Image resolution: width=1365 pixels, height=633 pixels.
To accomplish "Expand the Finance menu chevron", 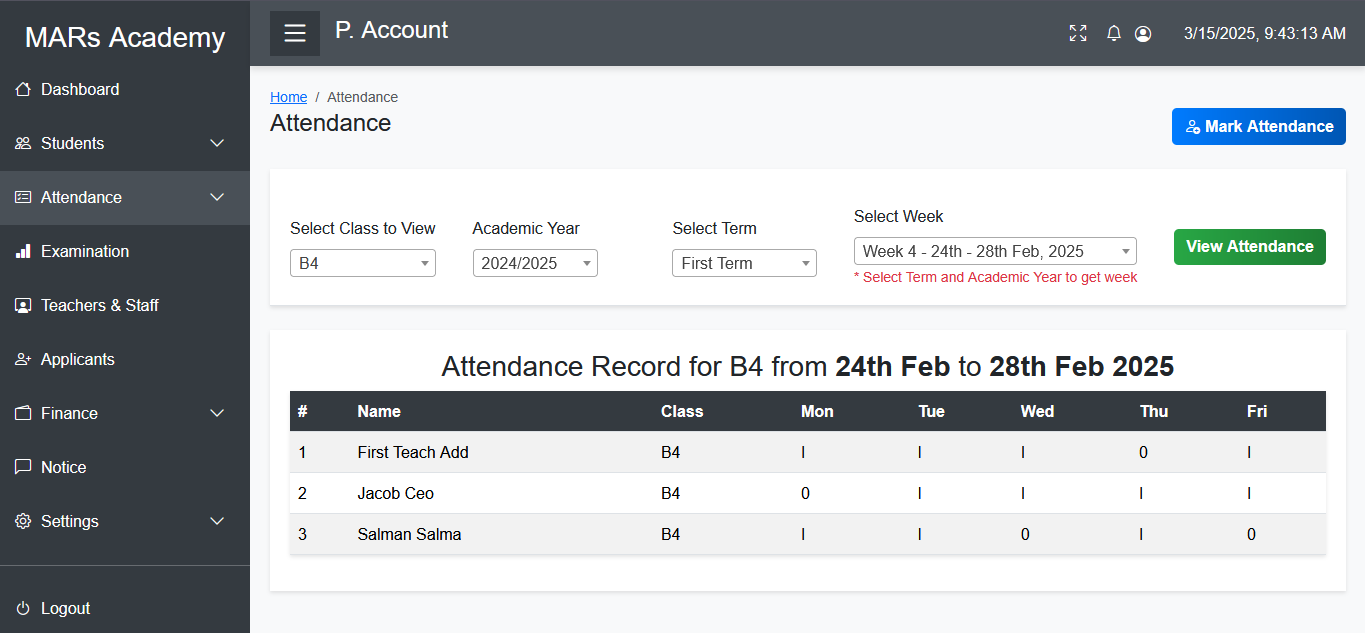I will [x=217, y=413].
